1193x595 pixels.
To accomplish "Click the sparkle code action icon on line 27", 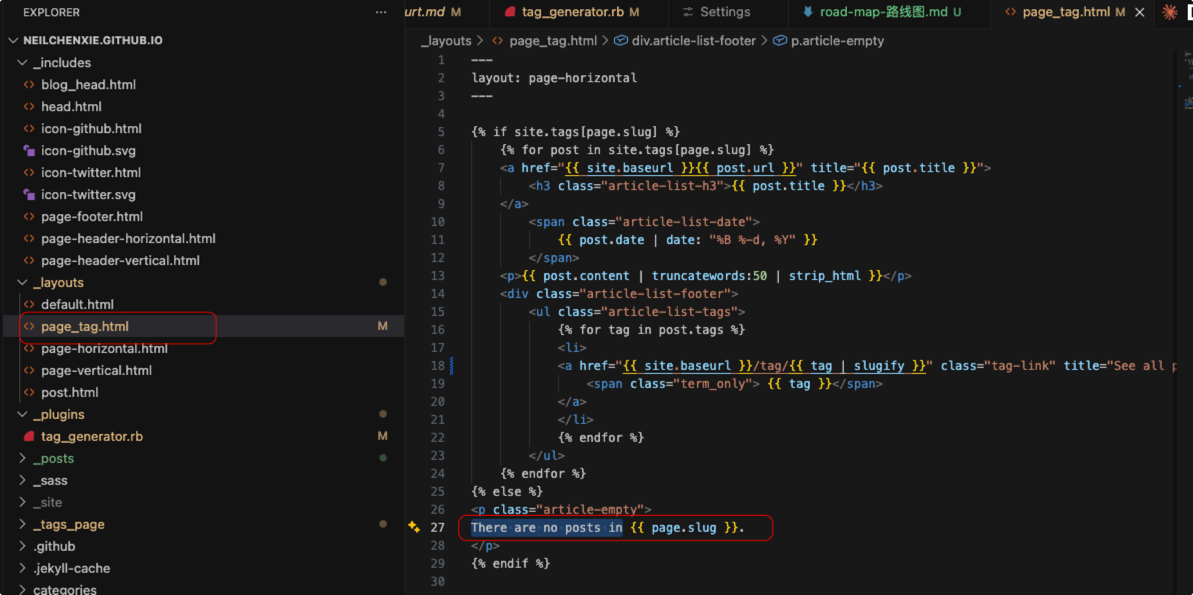I will pos(414,527).
